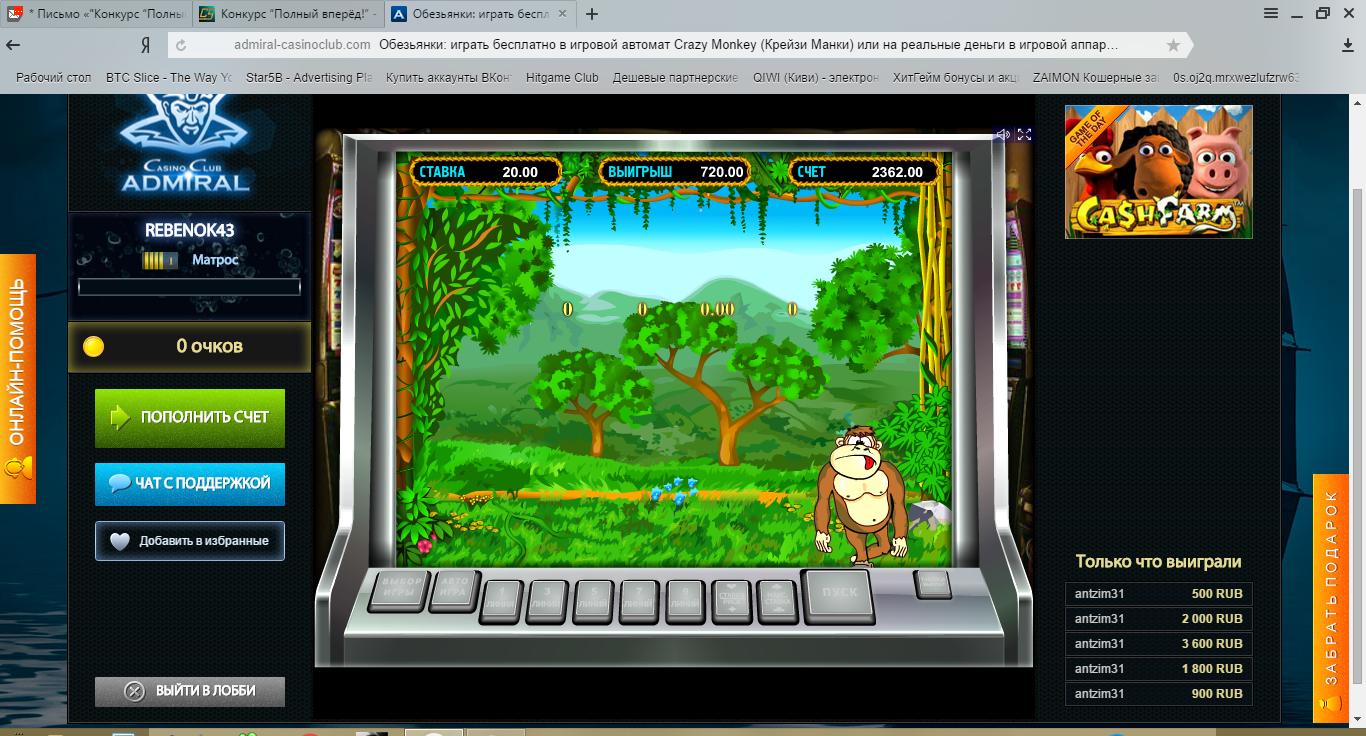Open the ЗАБРАТЬ ПОДАРОК side tab

1331,598
